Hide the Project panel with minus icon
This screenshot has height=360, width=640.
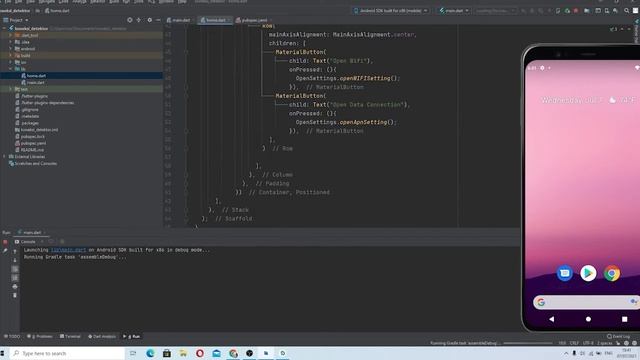coord(158,20)
